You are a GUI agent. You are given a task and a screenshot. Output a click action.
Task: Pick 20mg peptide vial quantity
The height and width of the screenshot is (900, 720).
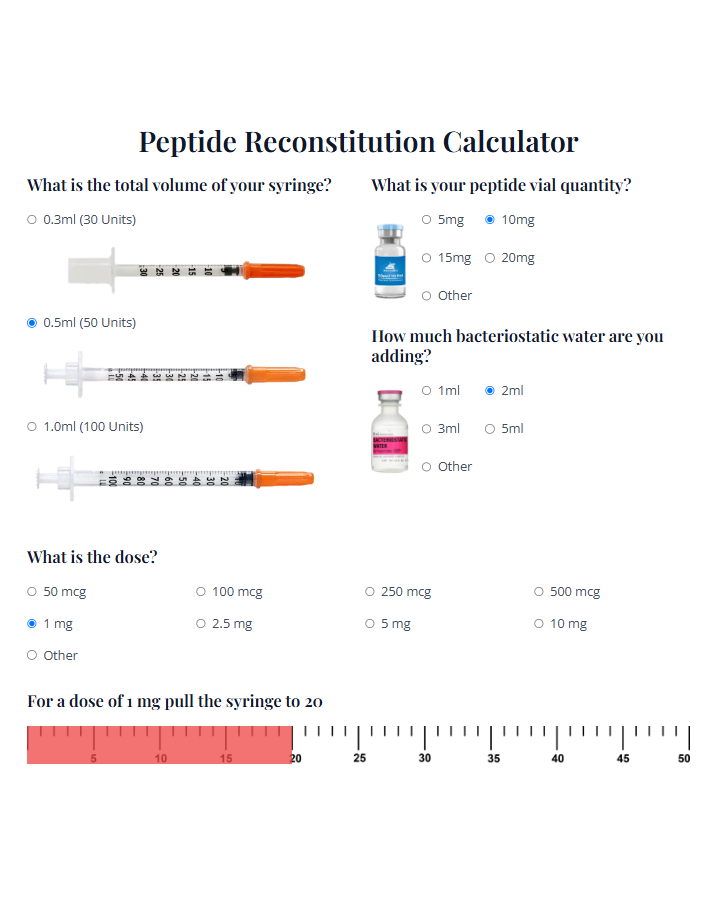[x=490, y=258]
